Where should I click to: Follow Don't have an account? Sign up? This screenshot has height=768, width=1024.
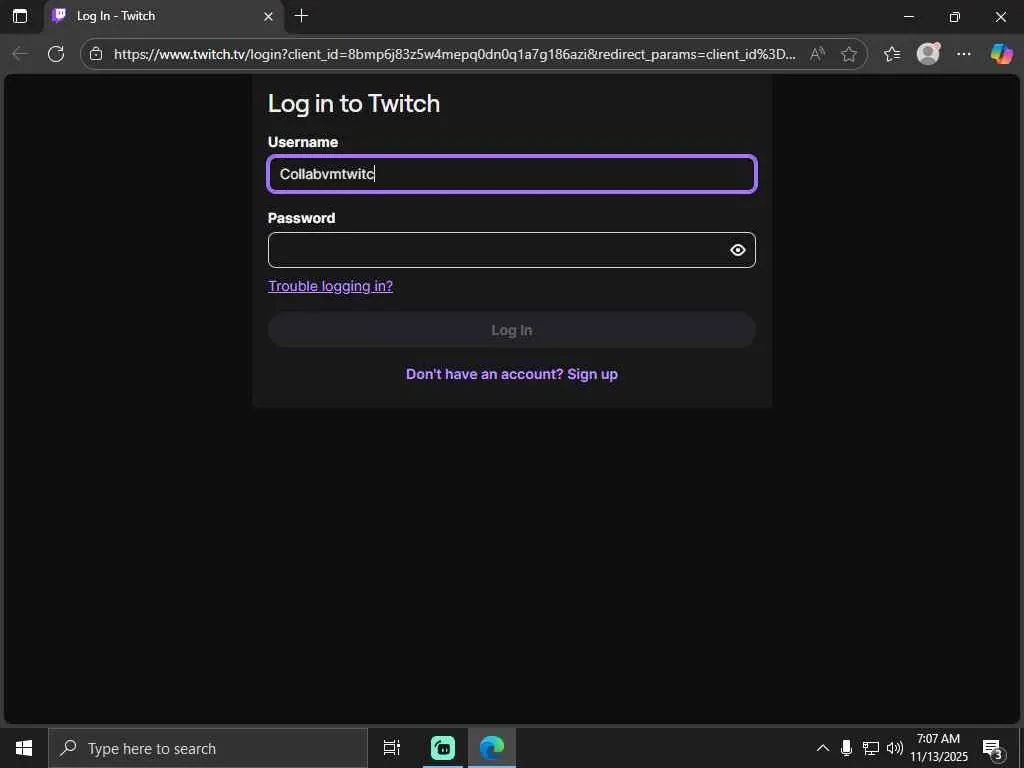point(512,374)
